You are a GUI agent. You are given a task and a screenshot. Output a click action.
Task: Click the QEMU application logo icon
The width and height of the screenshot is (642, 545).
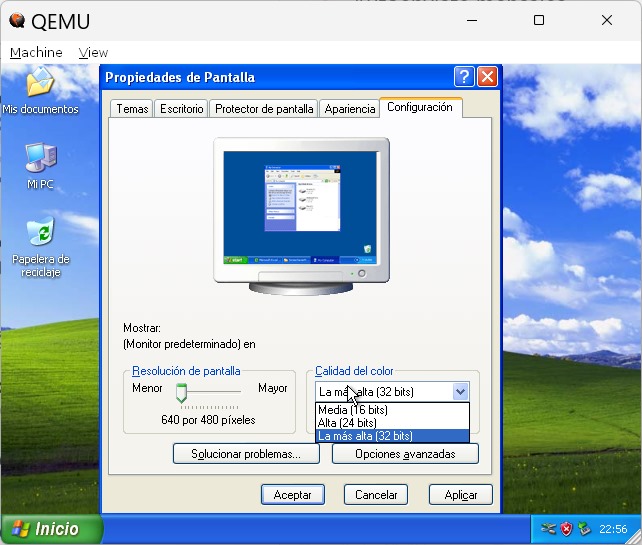pyautogui.click(x=17, y=20)
